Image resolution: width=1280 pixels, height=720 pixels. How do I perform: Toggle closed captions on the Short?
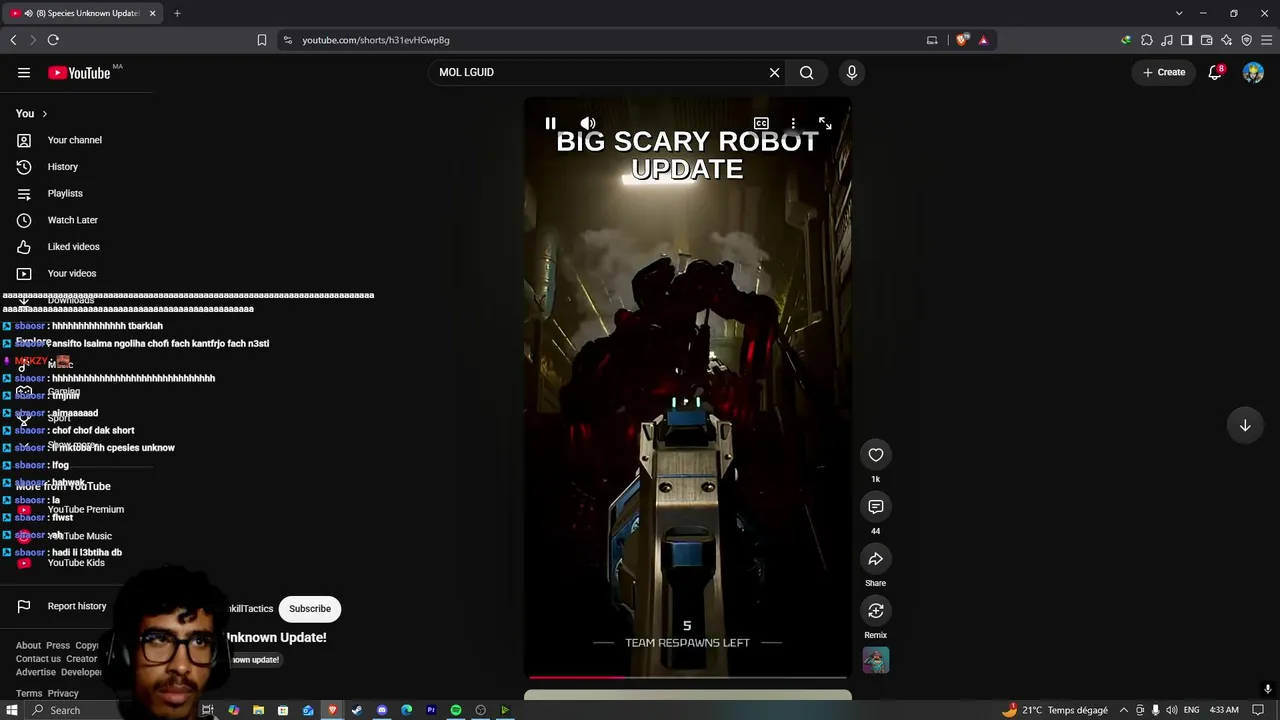pyautogui.click(x=761, y=123)
